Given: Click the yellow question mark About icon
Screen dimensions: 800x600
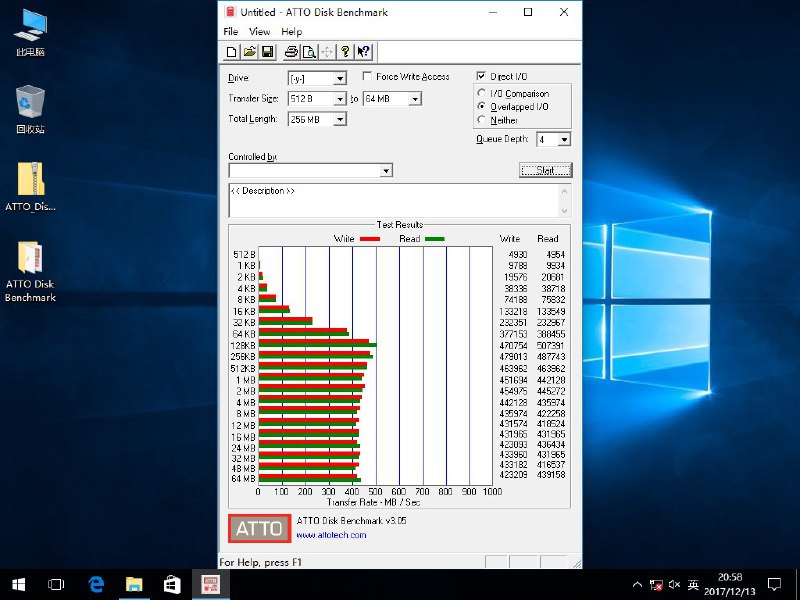Looking at the screenshot, I should click(x=345, y=52).
